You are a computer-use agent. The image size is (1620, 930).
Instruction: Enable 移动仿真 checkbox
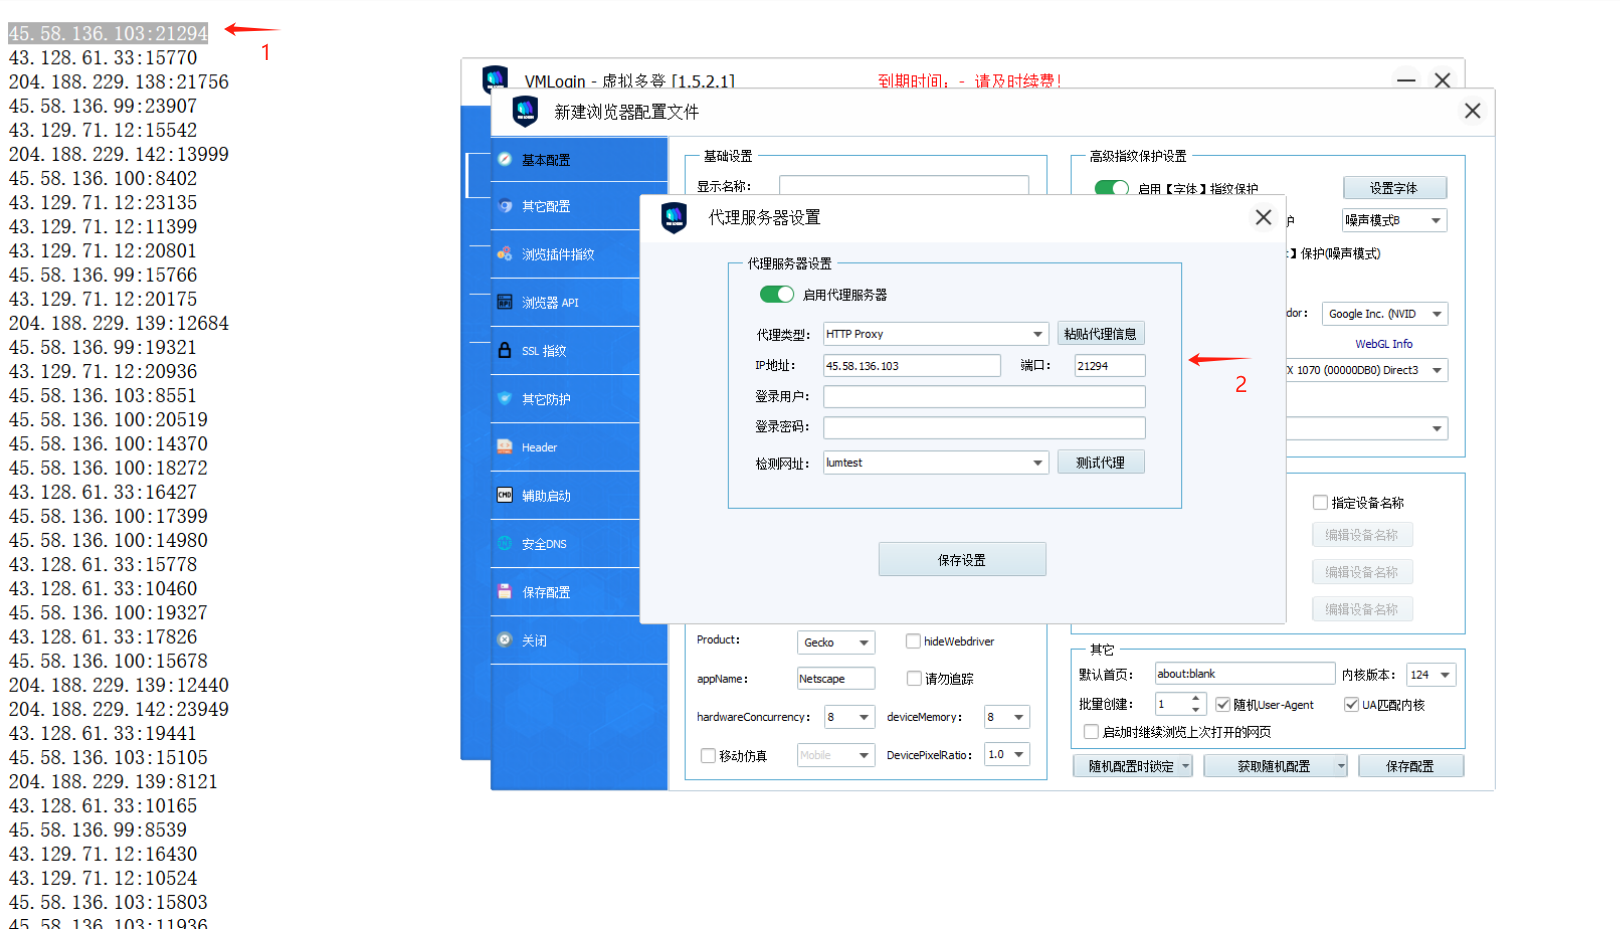click(x=708, y=755)
